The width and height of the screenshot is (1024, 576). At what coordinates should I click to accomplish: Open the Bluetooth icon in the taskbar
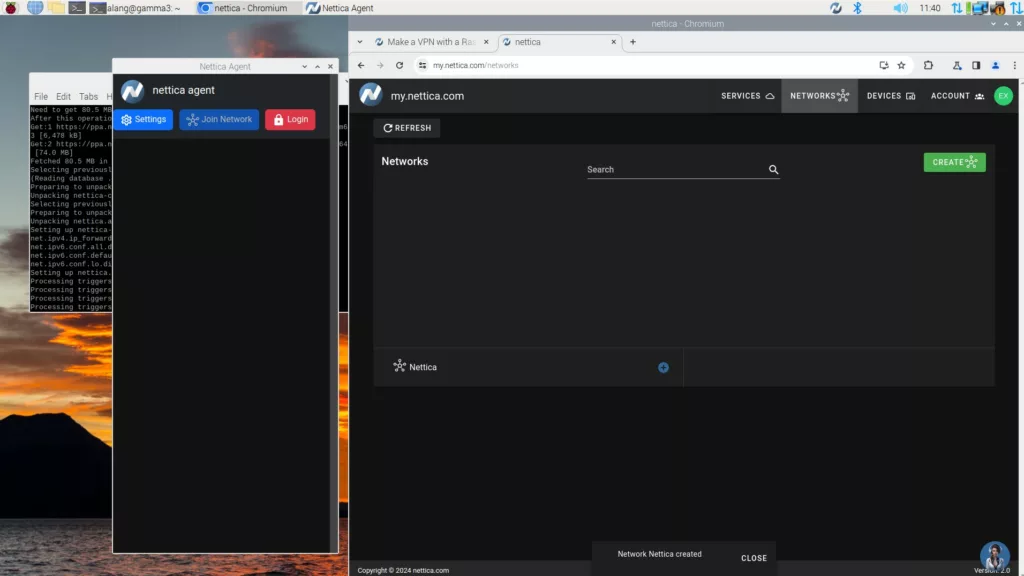(856, 8)
